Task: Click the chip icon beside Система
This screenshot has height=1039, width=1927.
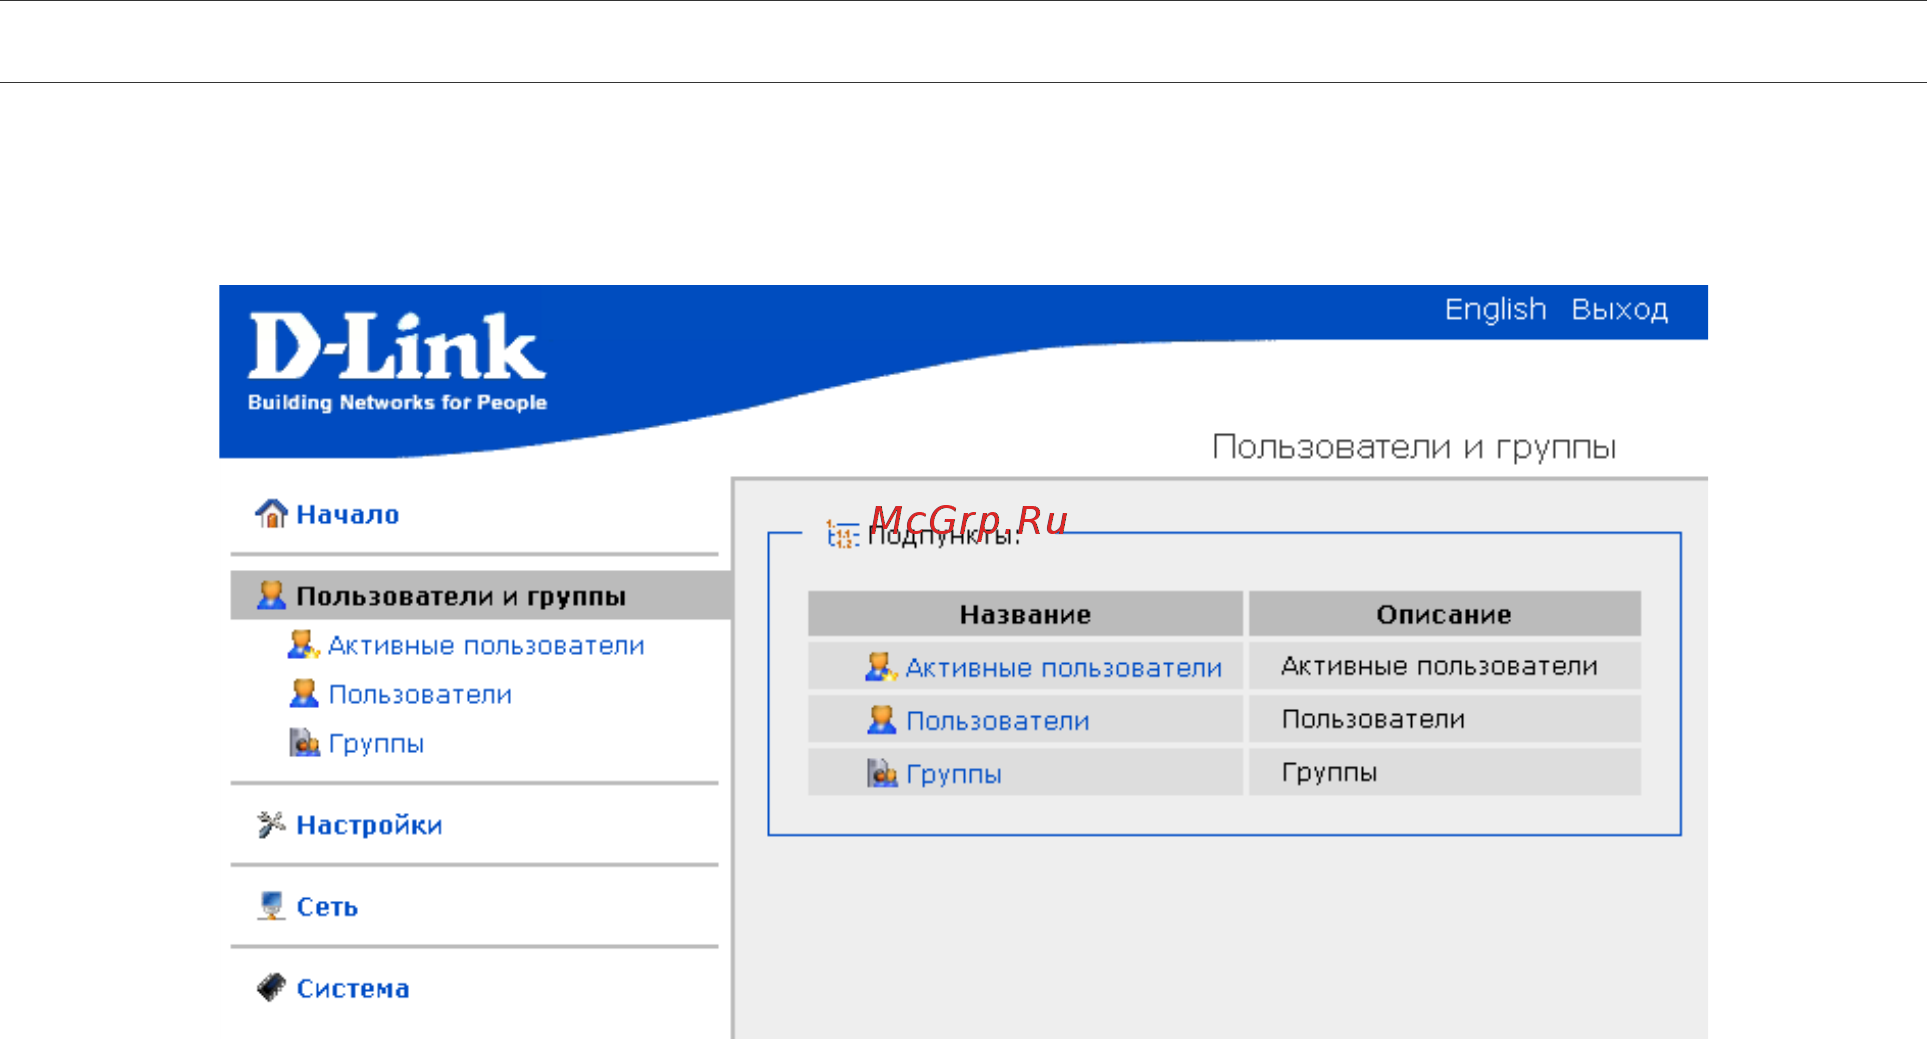Action: point(271,987)
